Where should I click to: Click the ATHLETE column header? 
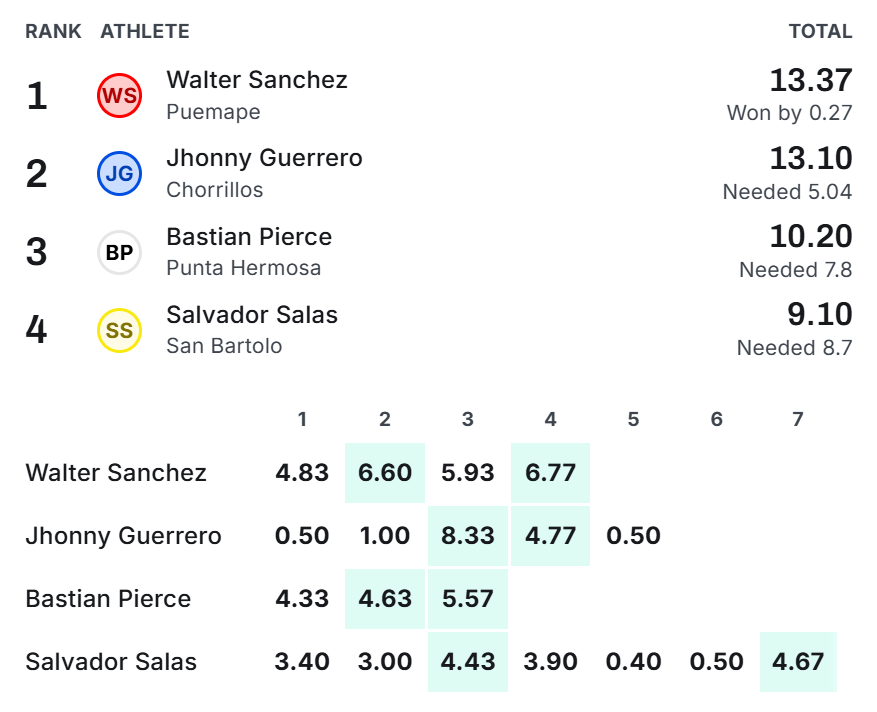tap(145, 31)
